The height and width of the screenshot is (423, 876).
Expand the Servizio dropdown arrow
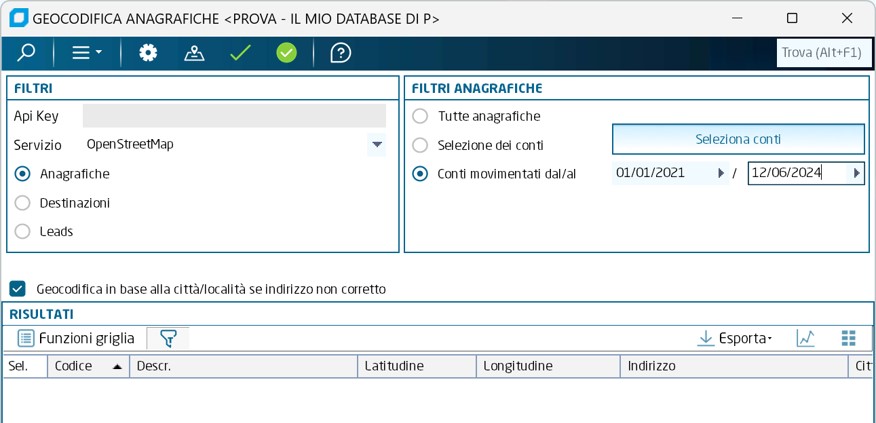pos(377,145)
